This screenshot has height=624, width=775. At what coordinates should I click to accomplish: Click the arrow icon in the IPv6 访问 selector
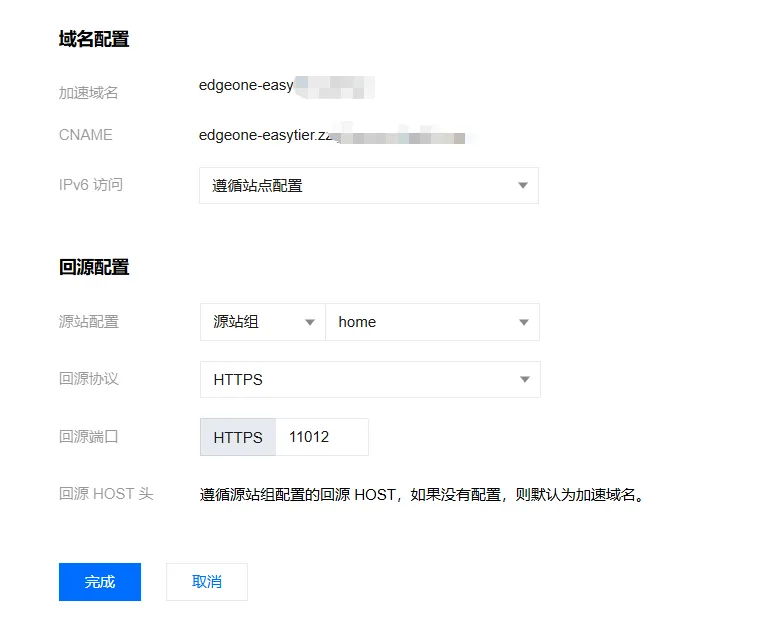(x=522, y=186)
